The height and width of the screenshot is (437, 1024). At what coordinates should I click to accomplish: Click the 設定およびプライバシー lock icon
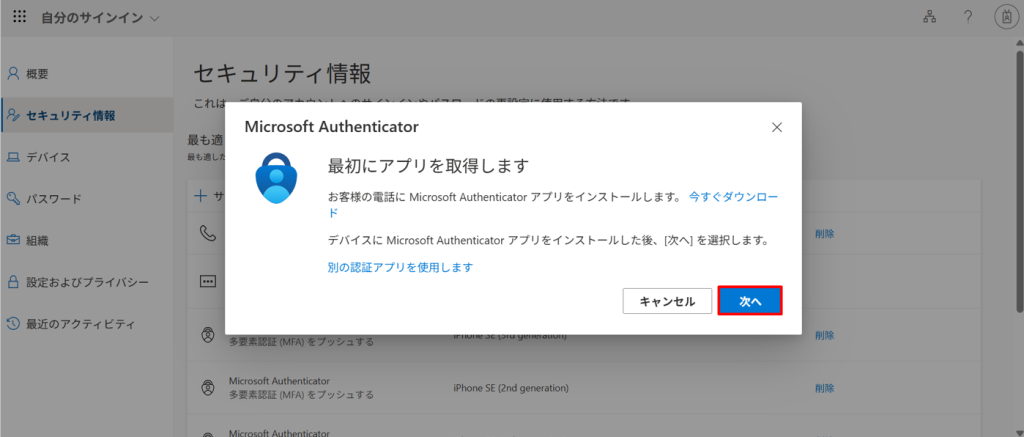click(13, 282)
